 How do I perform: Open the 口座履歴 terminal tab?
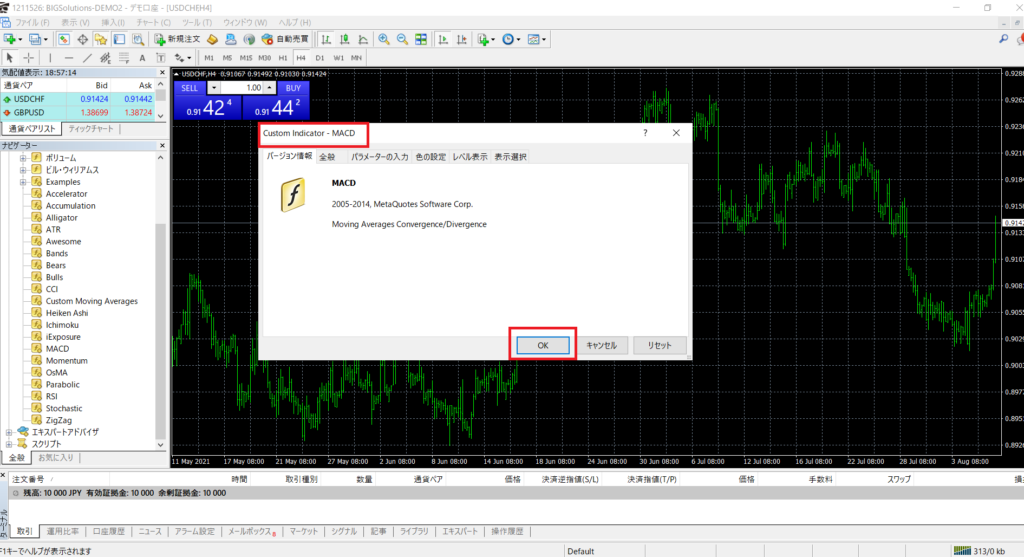[108, 532]
